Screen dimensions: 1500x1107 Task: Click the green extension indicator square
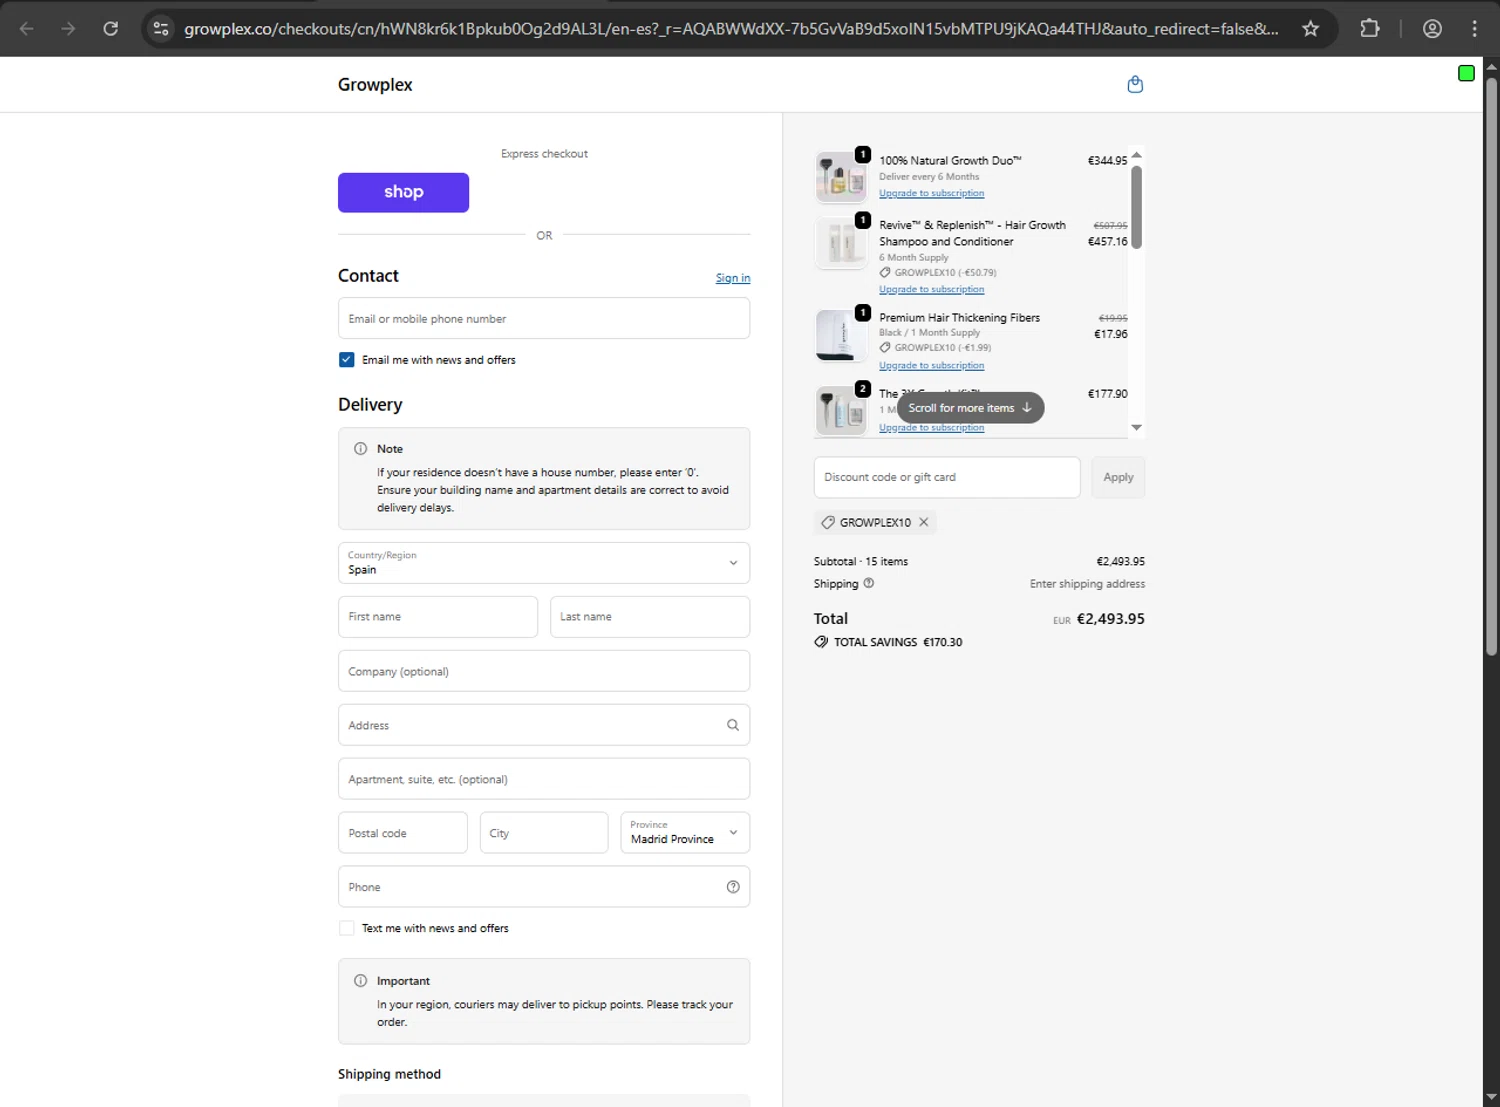[1466, 73]
